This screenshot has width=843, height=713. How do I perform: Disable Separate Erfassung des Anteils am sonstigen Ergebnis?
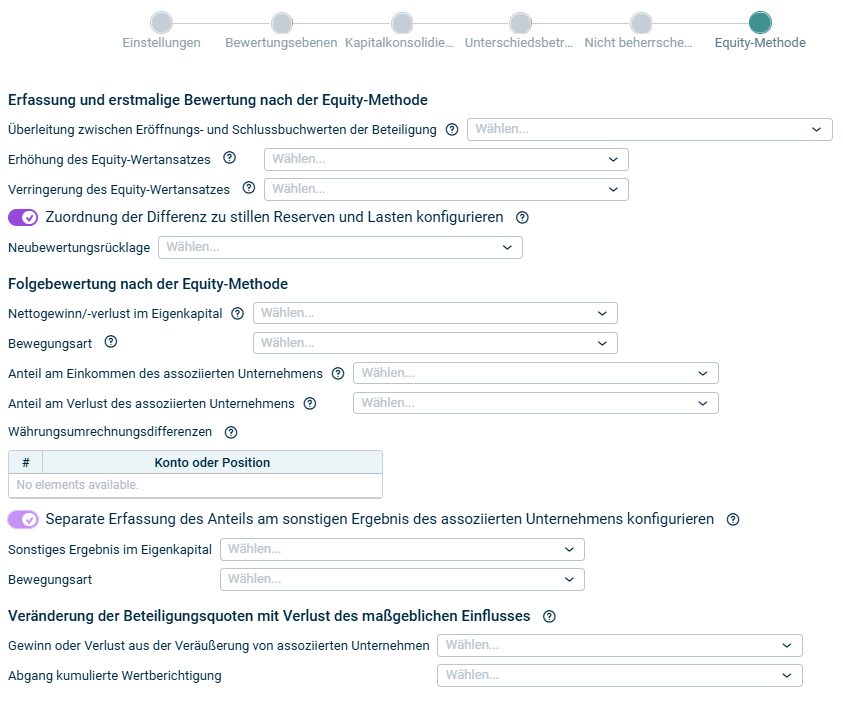tap(23, 519)
